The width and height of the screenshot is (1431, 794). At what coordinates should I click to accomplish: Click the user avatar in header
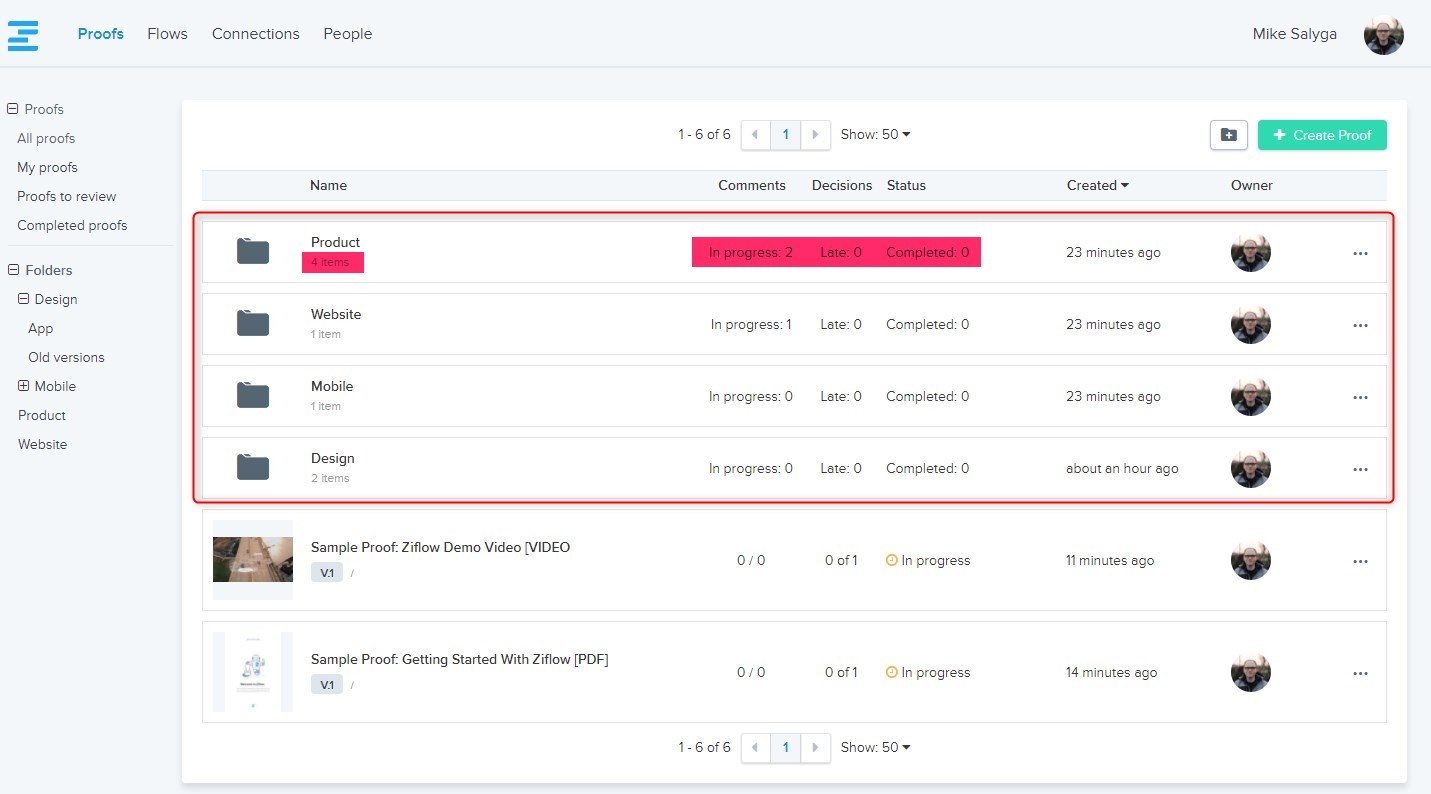1383,35
